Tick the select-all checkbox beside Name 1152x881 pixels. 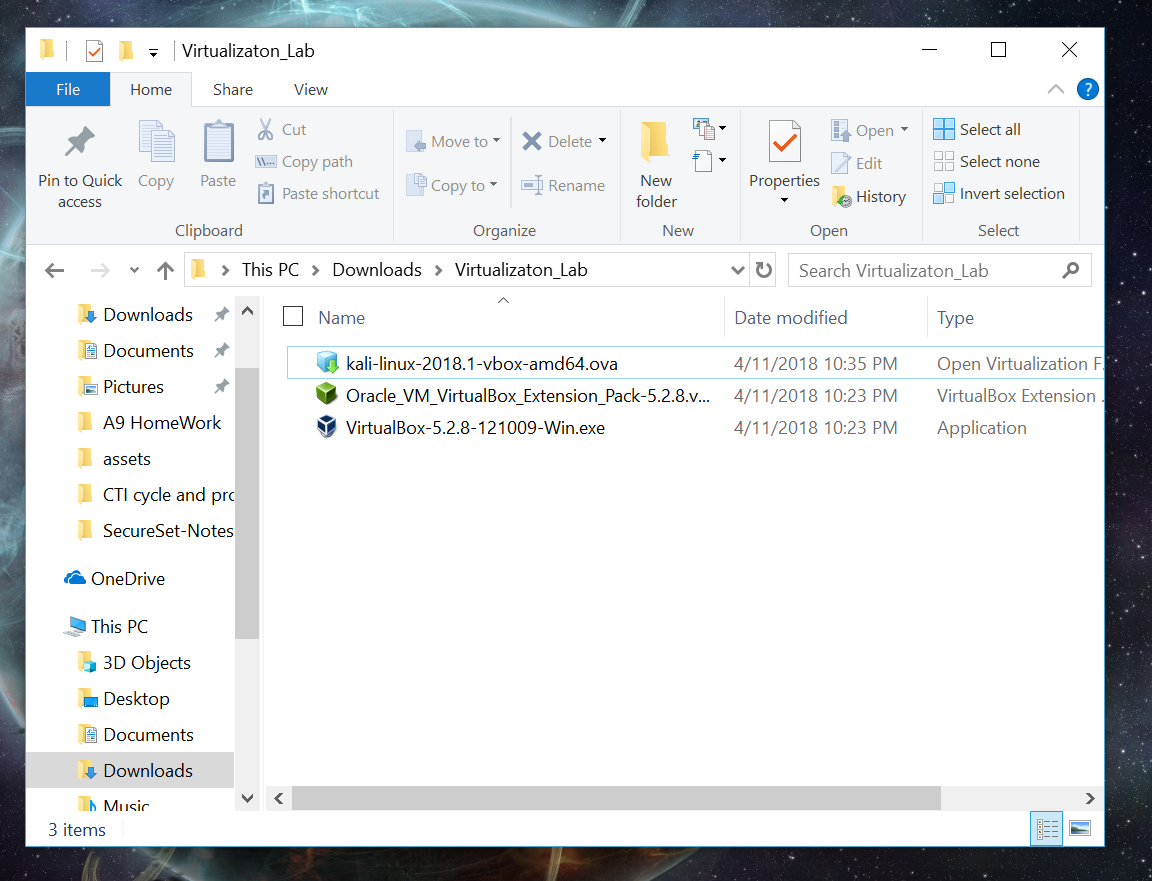tap(293, 317)
